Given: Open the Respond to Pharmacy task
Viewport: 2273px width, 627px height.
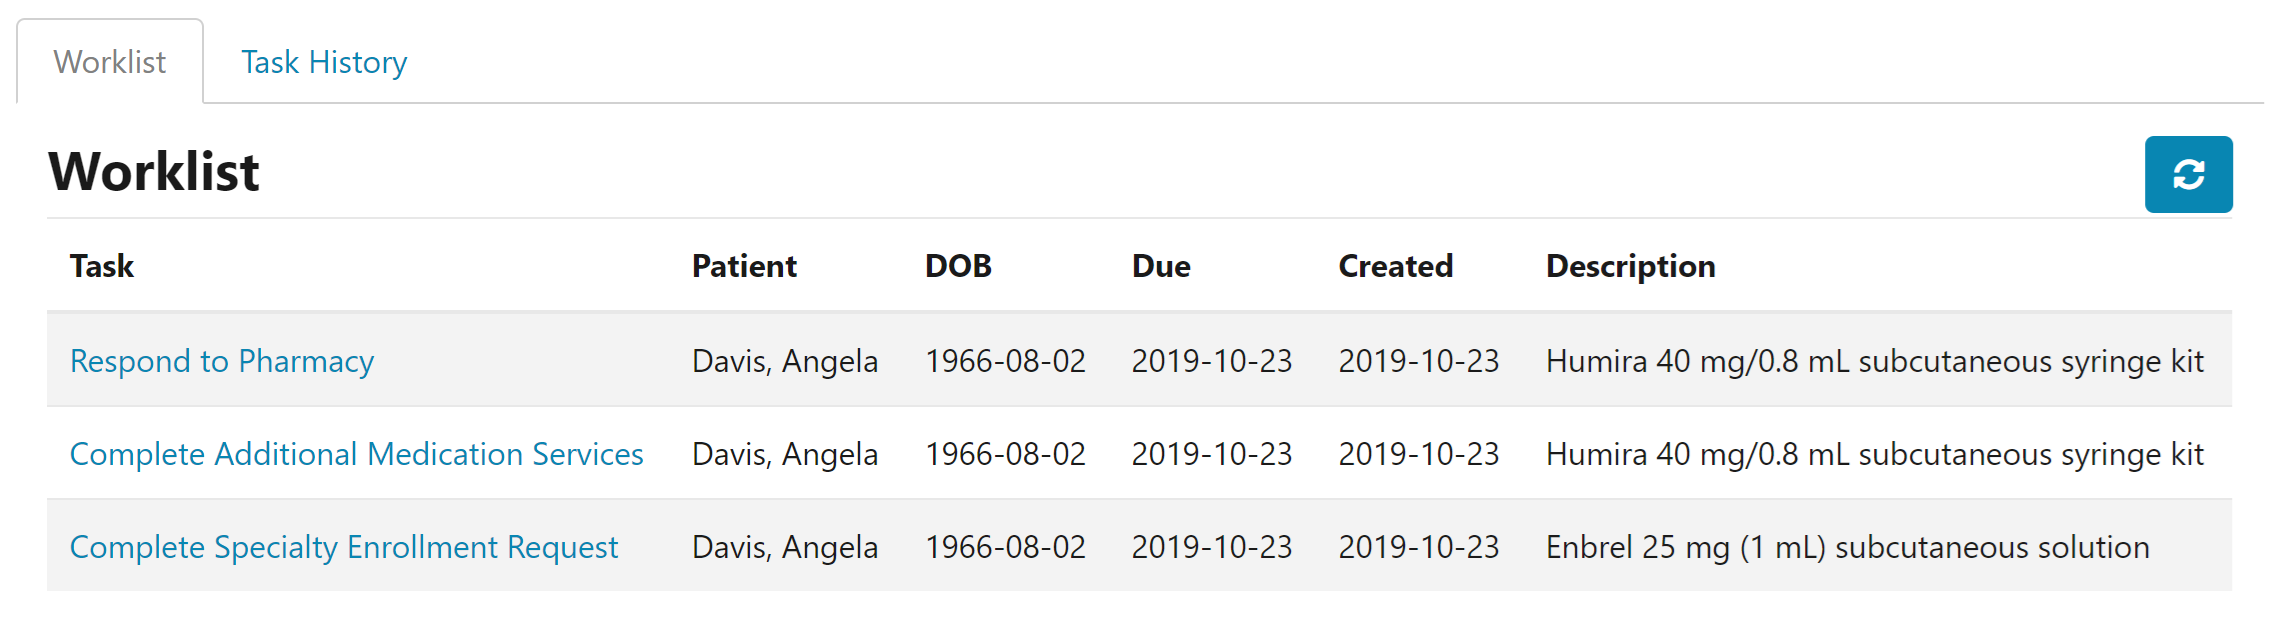Looking at the screenshot, I should click(222, 361).
